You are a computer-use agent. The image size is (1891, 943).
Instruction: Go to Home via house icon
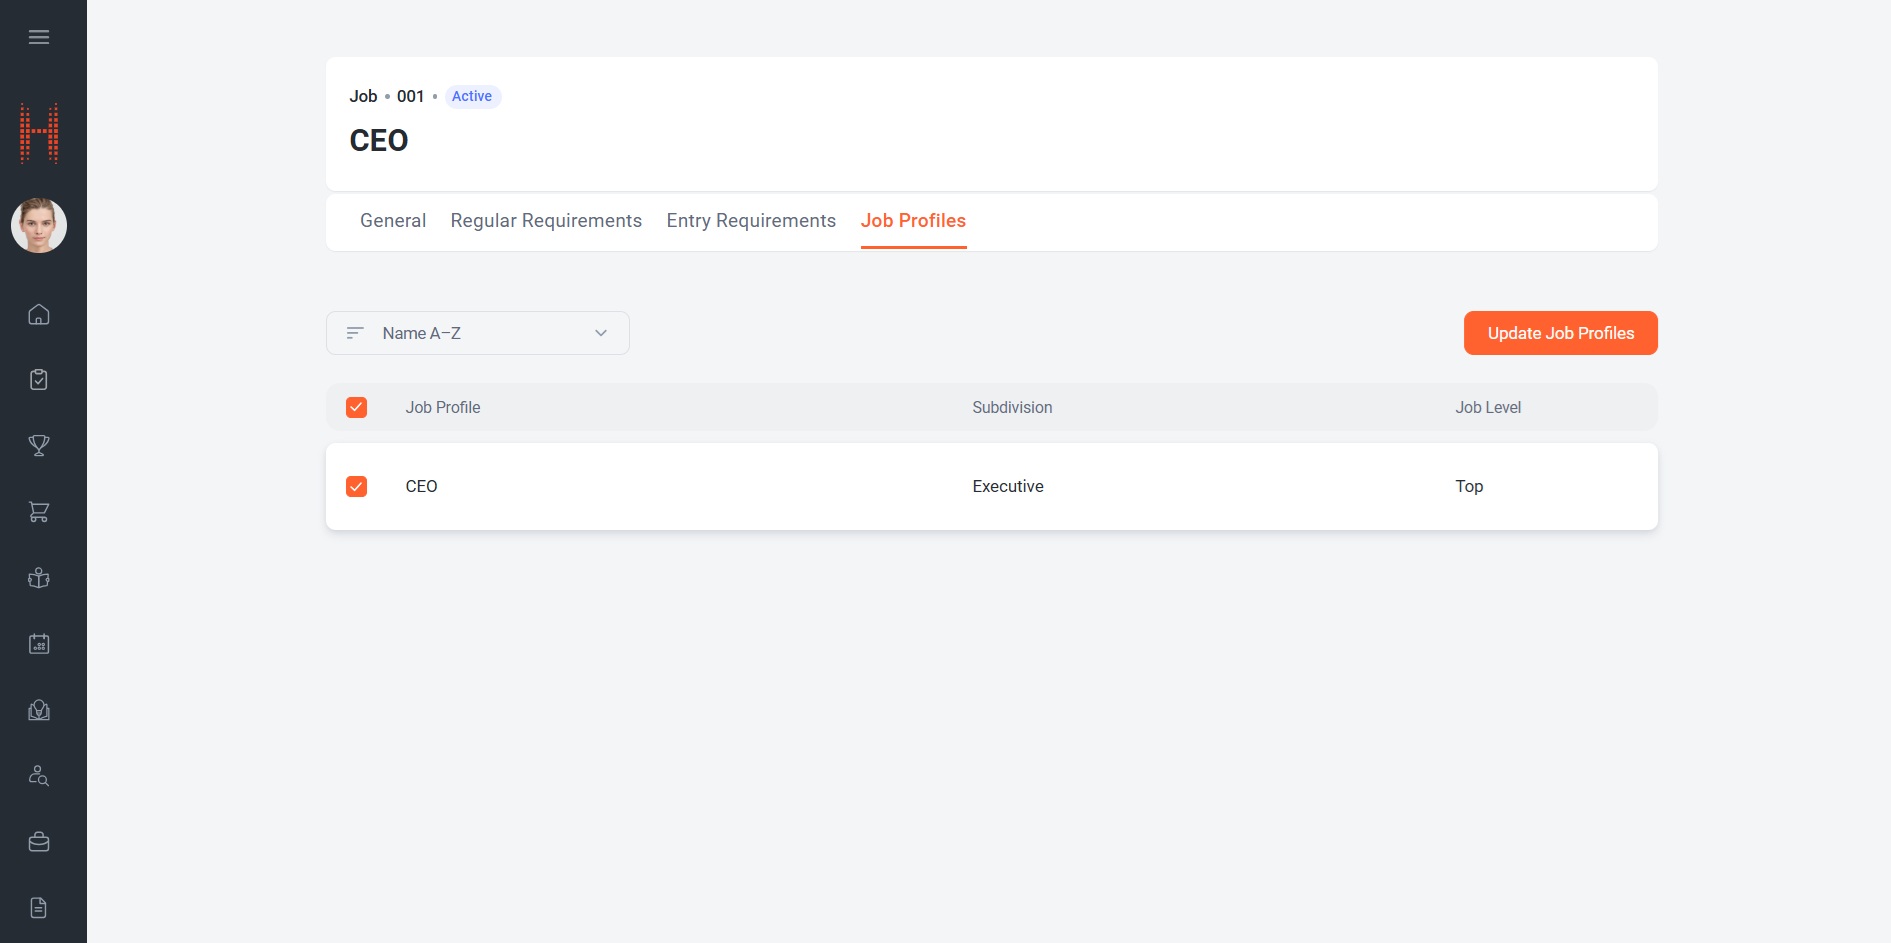[x=39, y=314]
